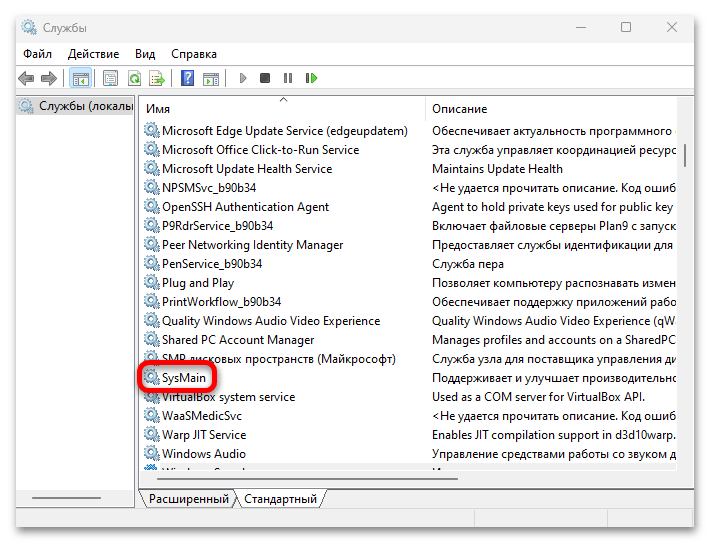Image resolution: width=710 pixels, height=543 pixels.
Task: Pause the service with the pause icon
Action: coord(288,78)
